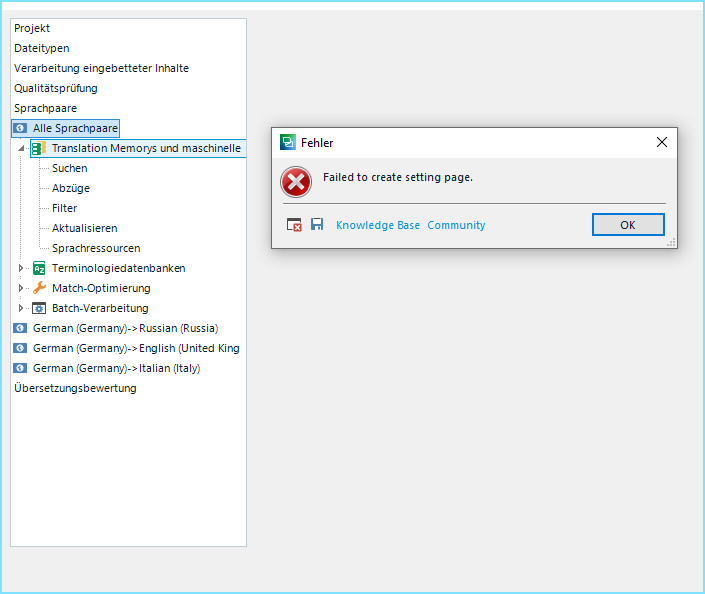This screenshot has height=594, width=705.
Task: Close the Fehler dialog with X
Action: [x=662, y=142]
